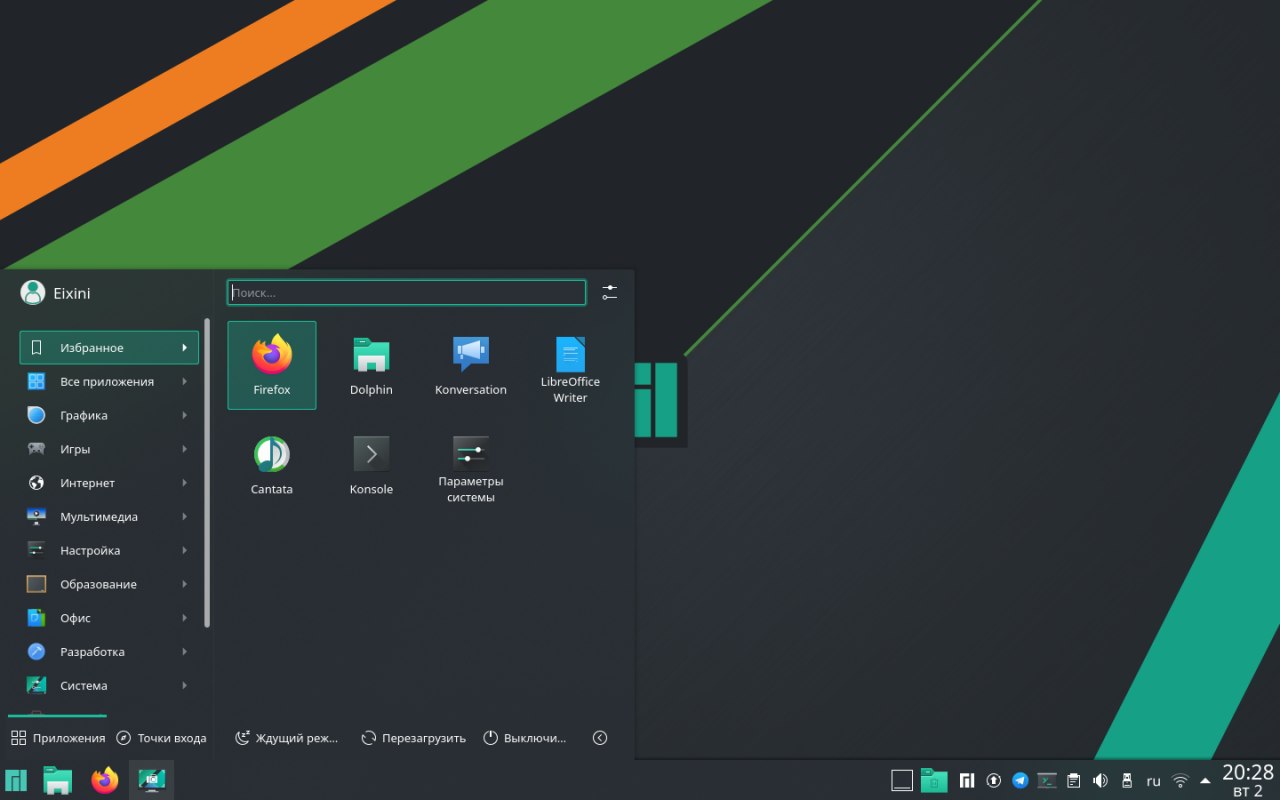This screenshot has width=1280, height=800.
Task: Click the Manjaro tray icon
Action: [967, 780]
